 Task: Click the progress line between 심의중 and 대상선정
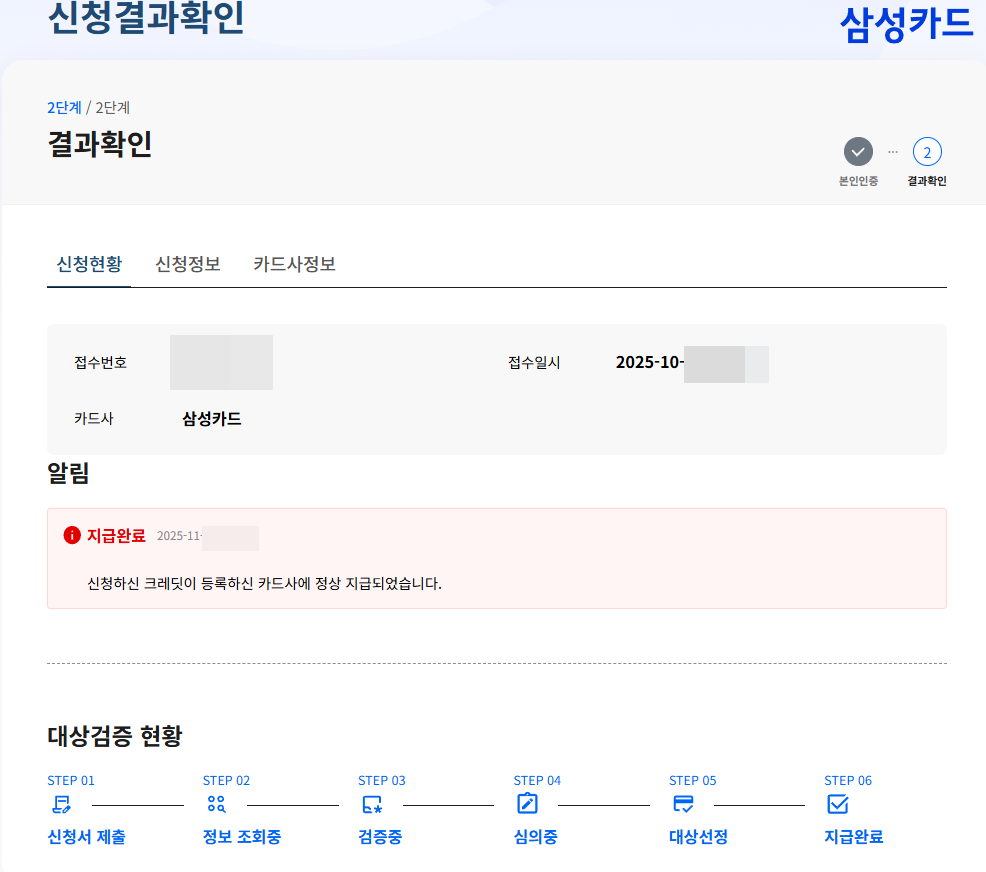(605, 803)
